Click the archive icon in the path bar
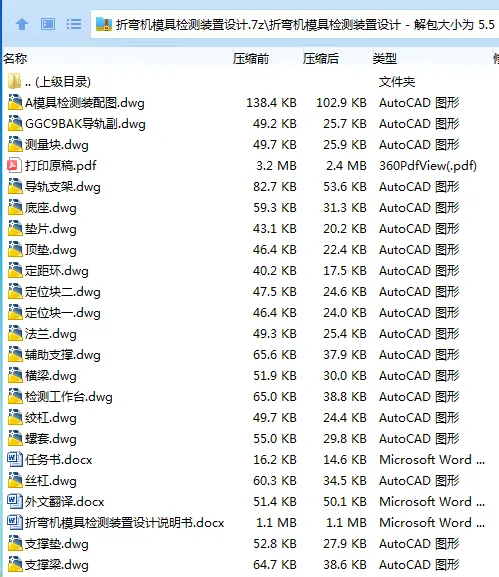Screen dimensions: 499x577 tap(104, 25)
